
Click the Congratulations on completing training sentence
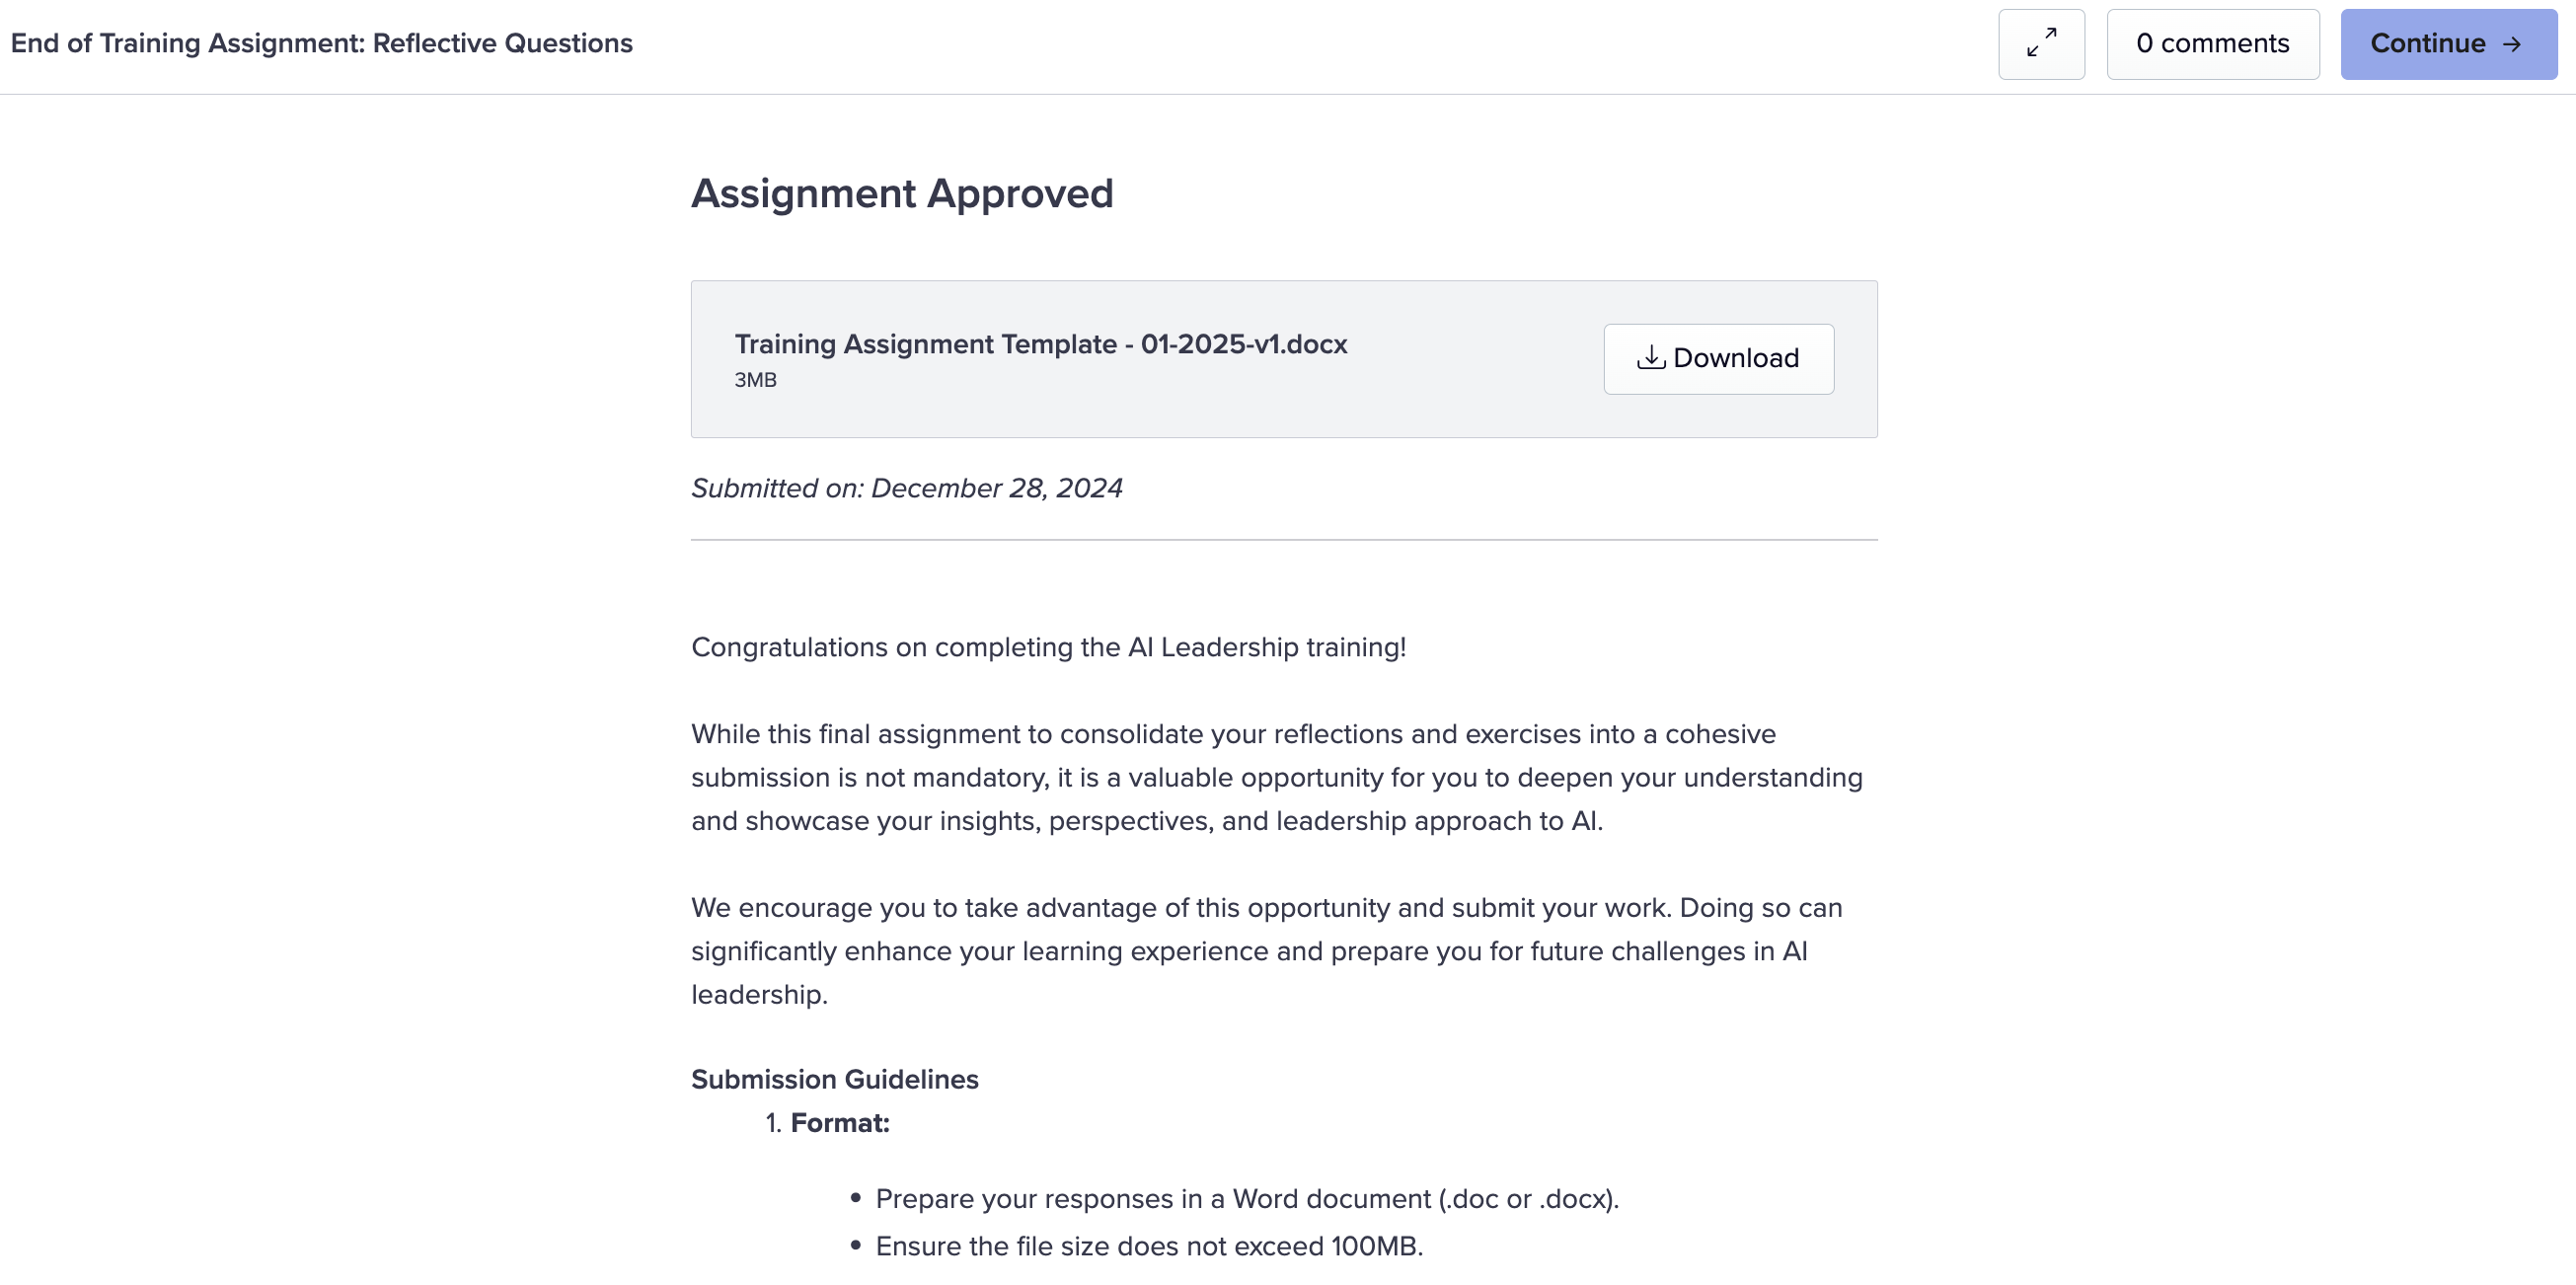pos(1048,647)
